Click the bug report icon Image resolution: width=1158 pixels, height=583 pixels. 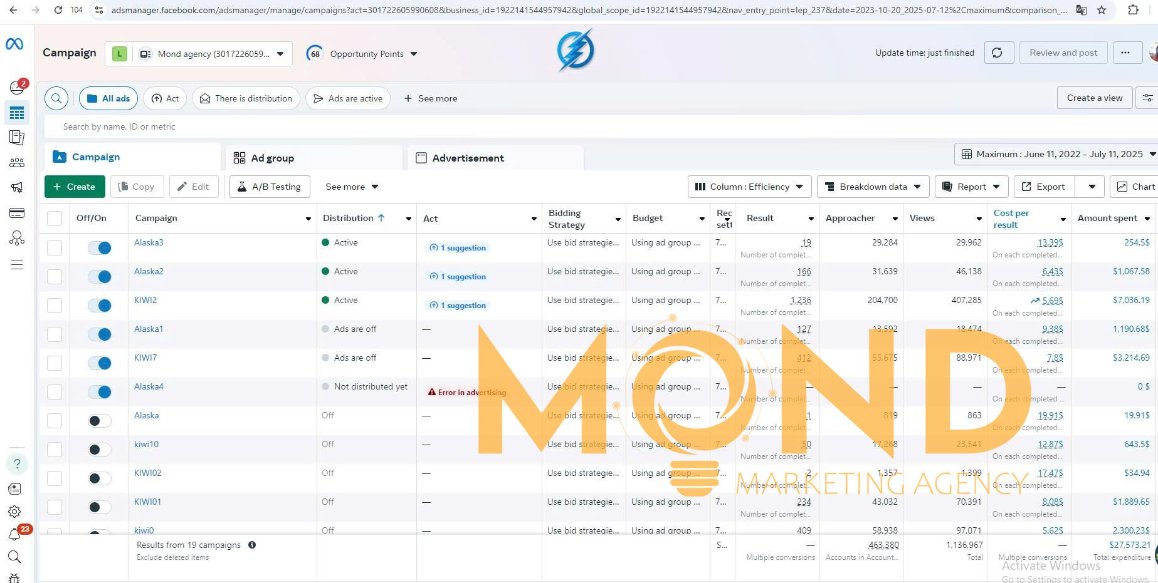15,578
